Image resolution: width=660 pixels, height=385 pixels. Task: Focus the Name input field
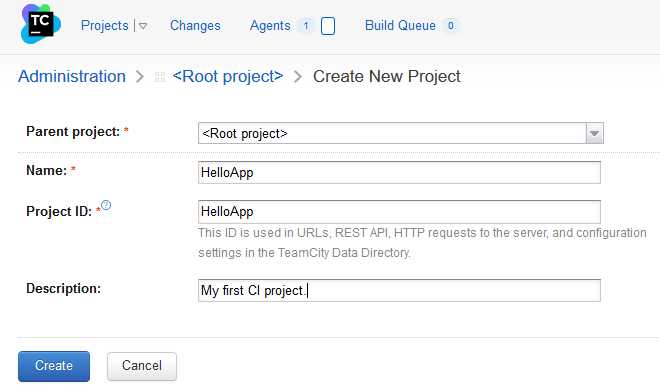(x=399, y=173)
